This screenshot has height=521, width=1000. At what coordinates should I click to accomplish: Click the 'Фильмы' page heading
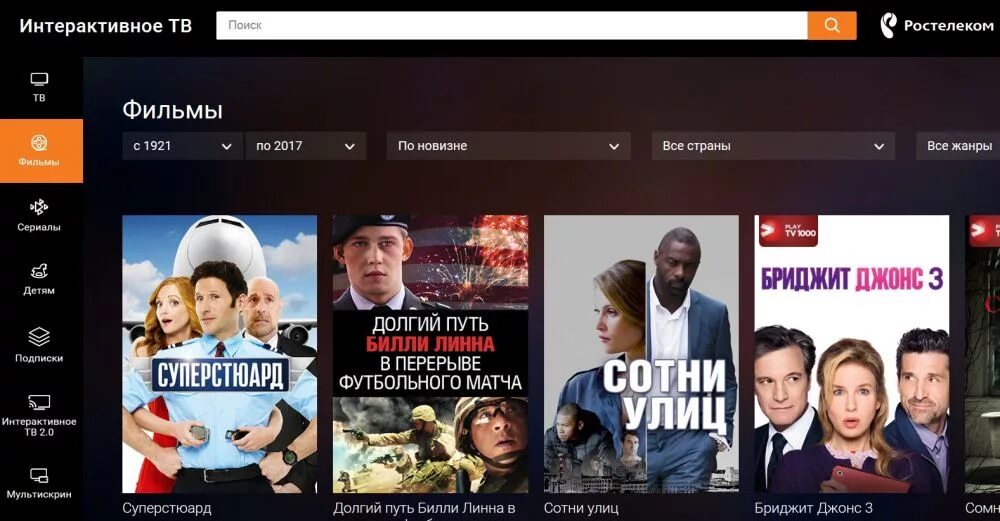(x=173, y=110)
